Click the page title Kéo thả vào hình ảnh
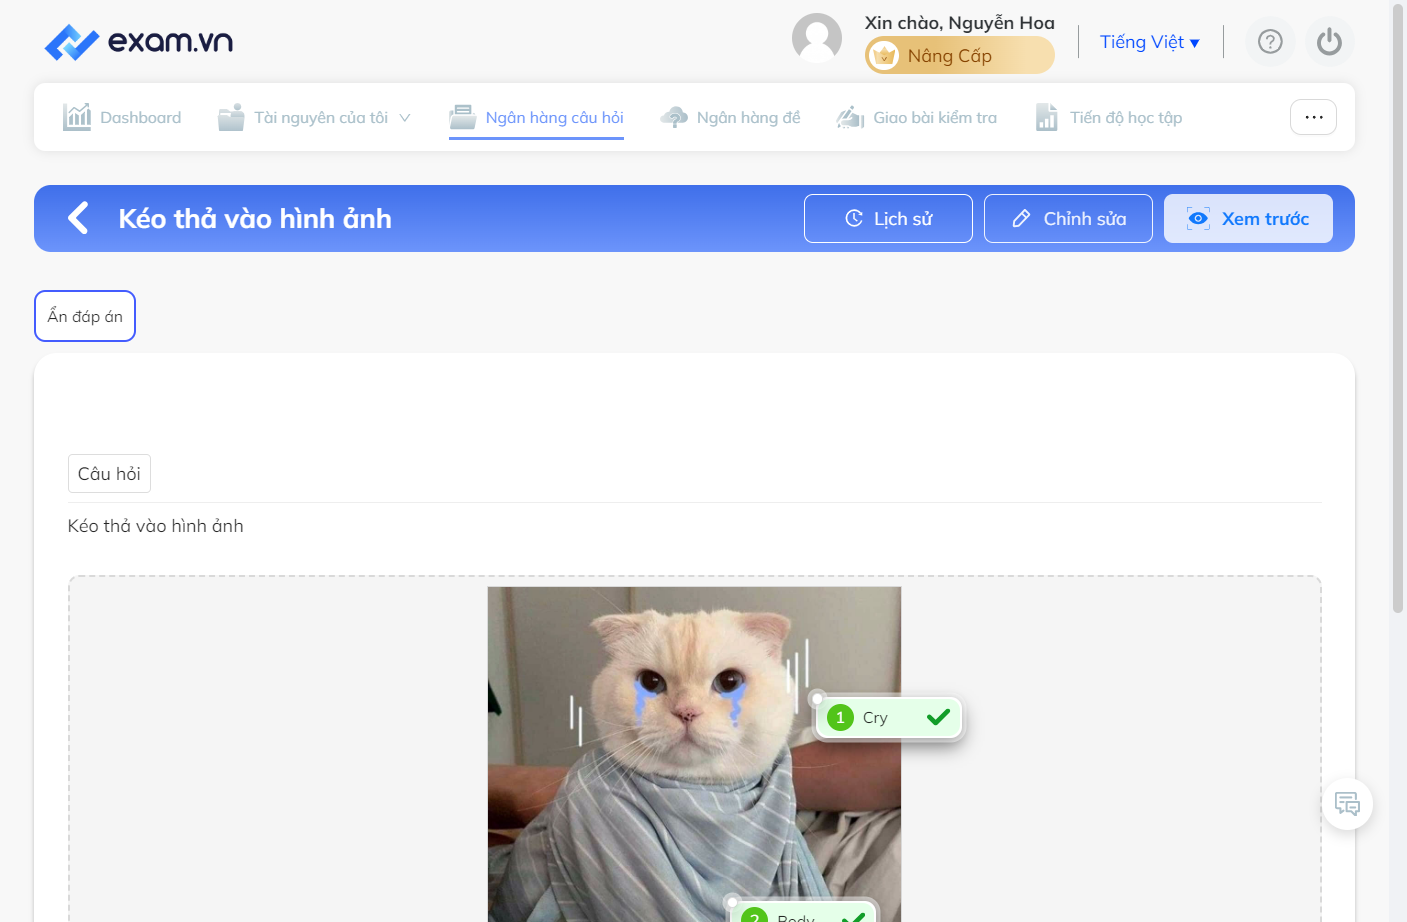1407x922 pixels. pos(255,218)
